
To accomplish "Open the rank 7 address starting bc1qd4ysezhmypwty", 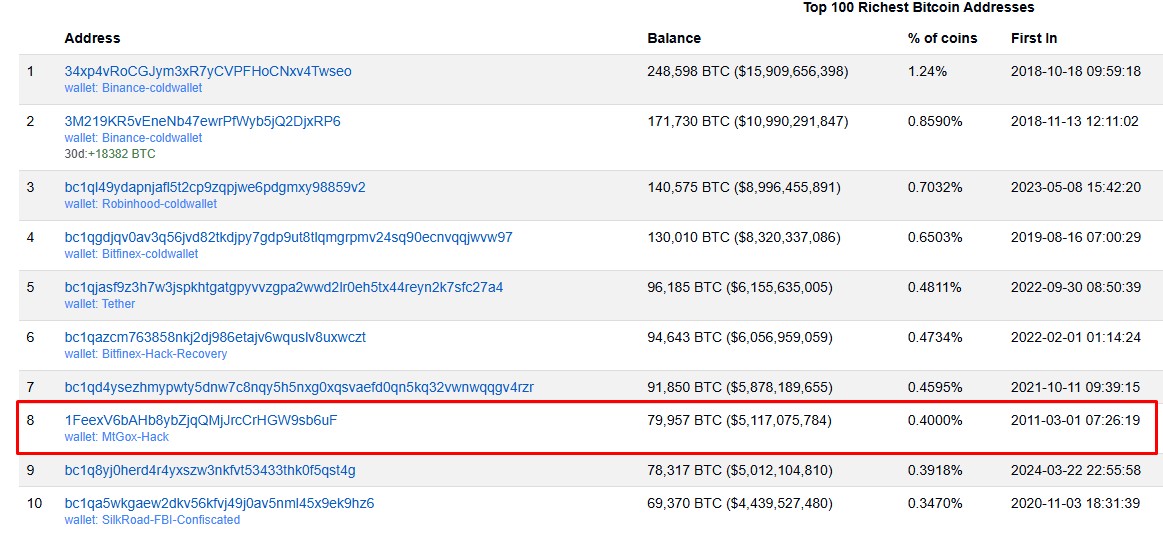I will click(299, 387).
